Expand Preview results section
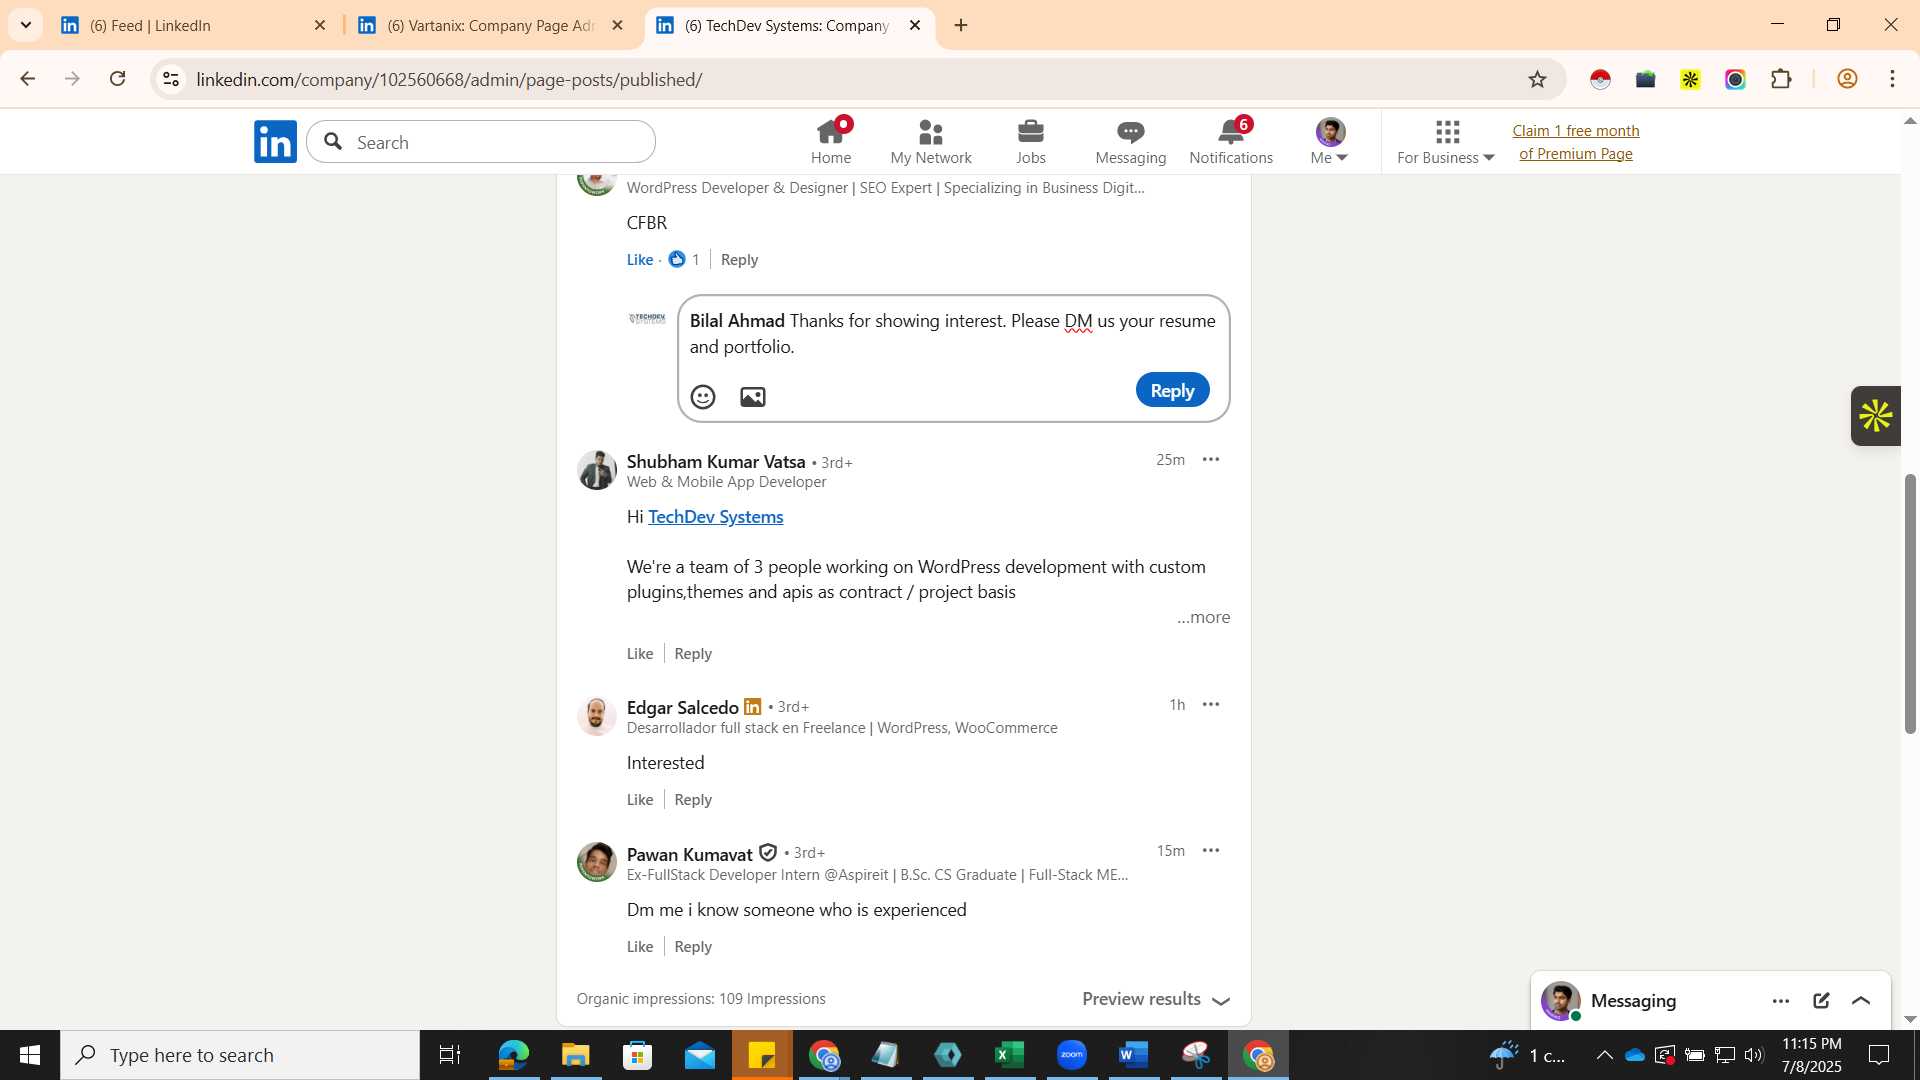Image resolution: width=1920 pixels, height=1080 pixels. (x=1156, y=999)
